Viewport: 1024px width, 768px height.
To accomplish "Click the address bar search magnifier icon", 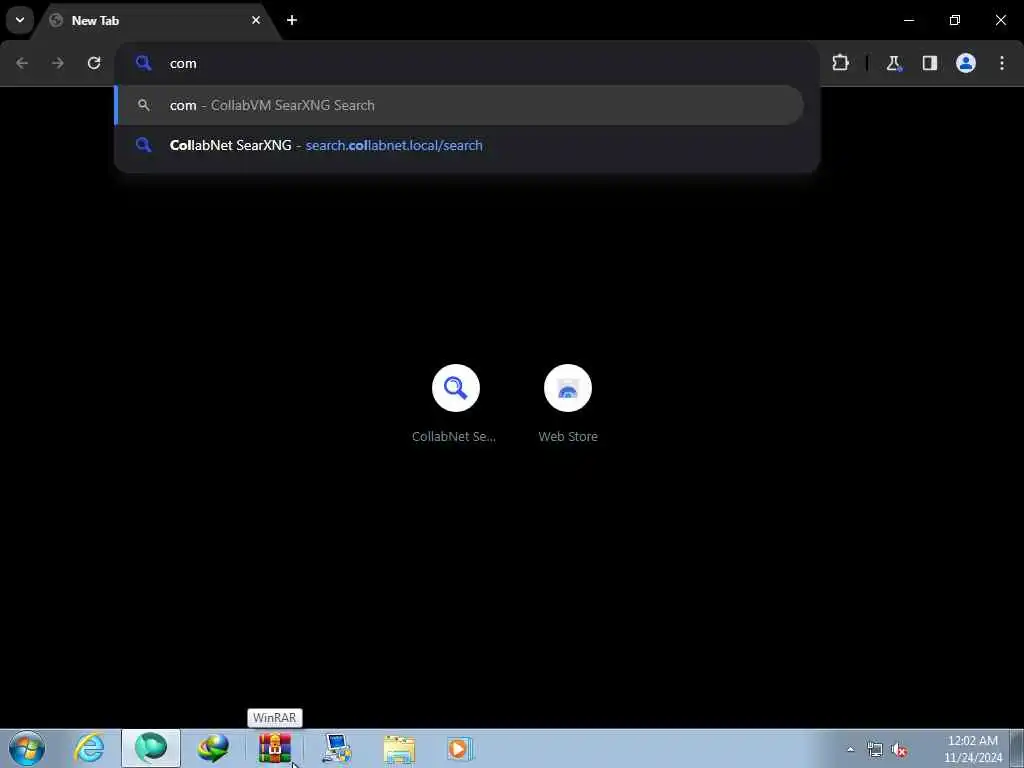I will (144, 63).
